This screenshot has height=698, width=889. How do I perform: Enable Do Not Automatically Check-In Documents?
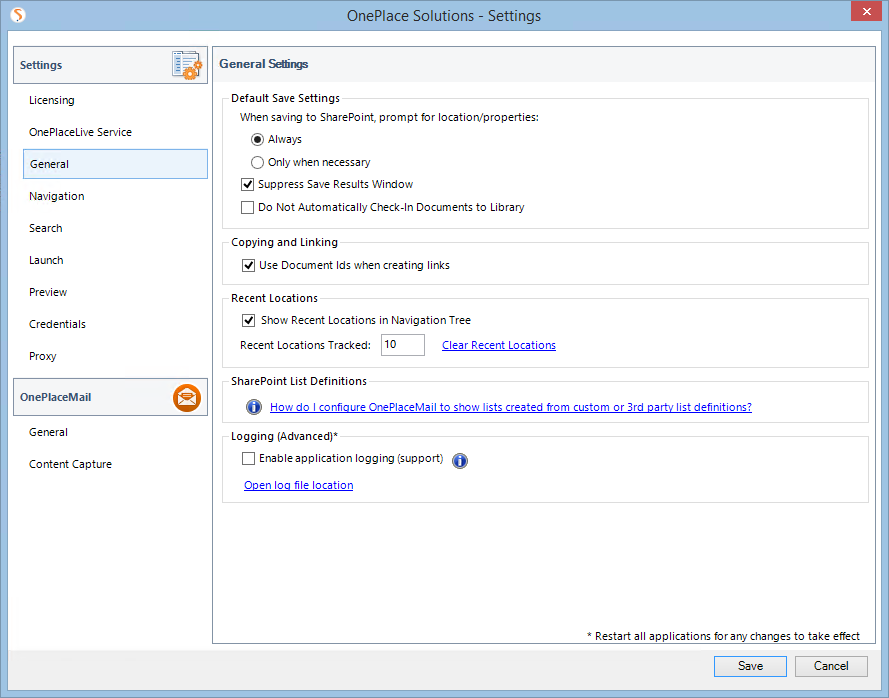(x=247, y=208)
